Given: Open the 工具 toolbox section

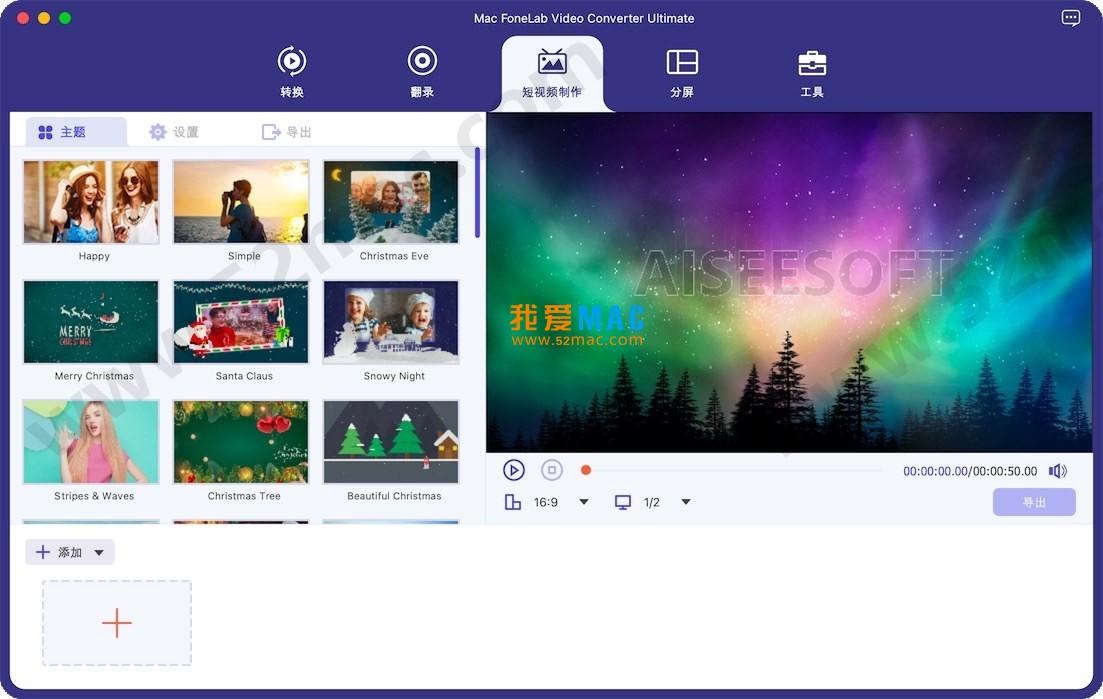Looking at the screenshot, I should click(812, 72).
